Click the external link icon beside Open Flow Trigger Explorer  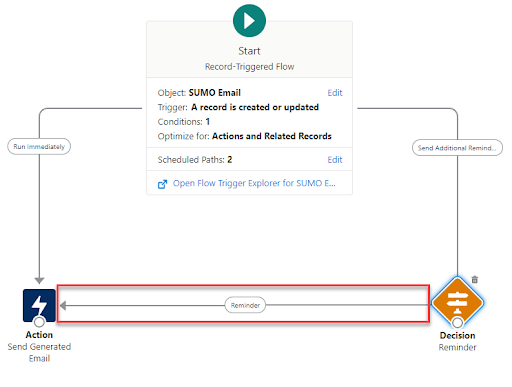pos(162,184)
